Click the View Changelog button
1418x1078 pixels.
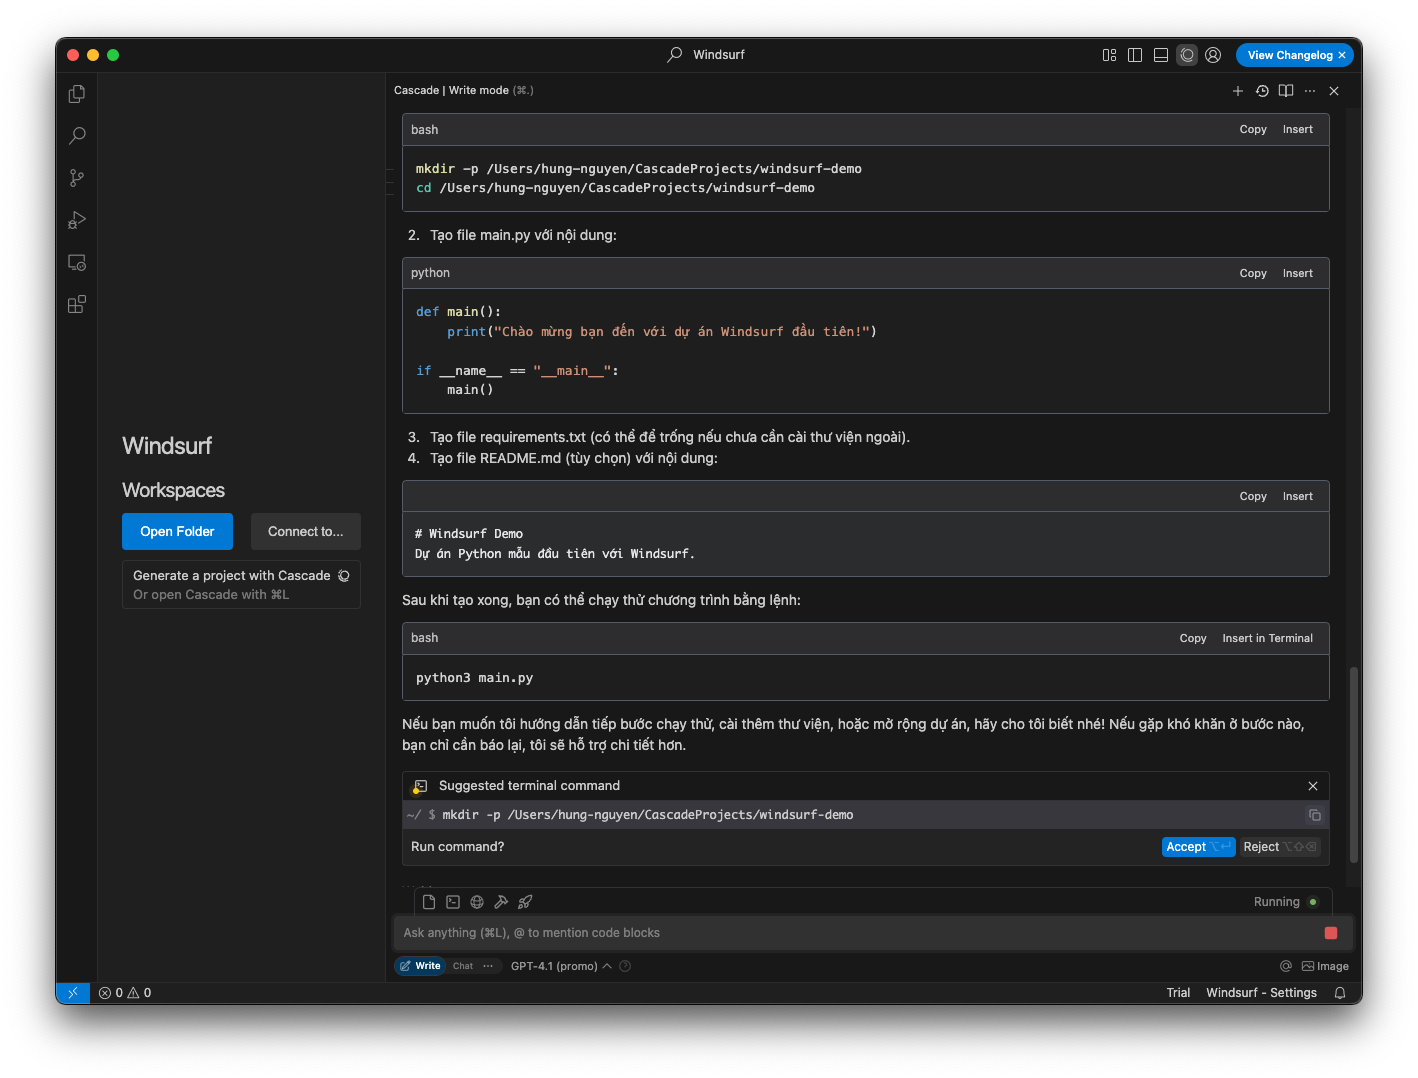[x=1289, y=55]
